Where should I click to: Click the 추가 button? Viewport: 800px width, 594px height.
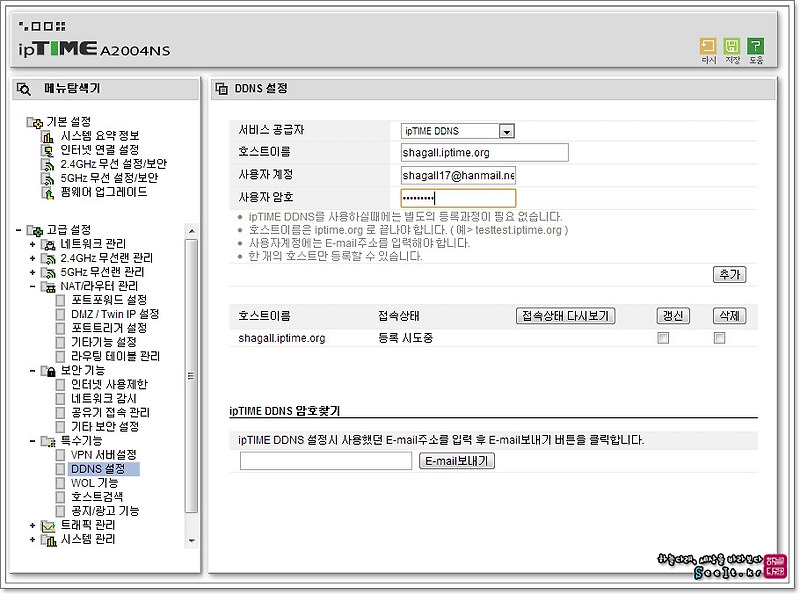729,275
